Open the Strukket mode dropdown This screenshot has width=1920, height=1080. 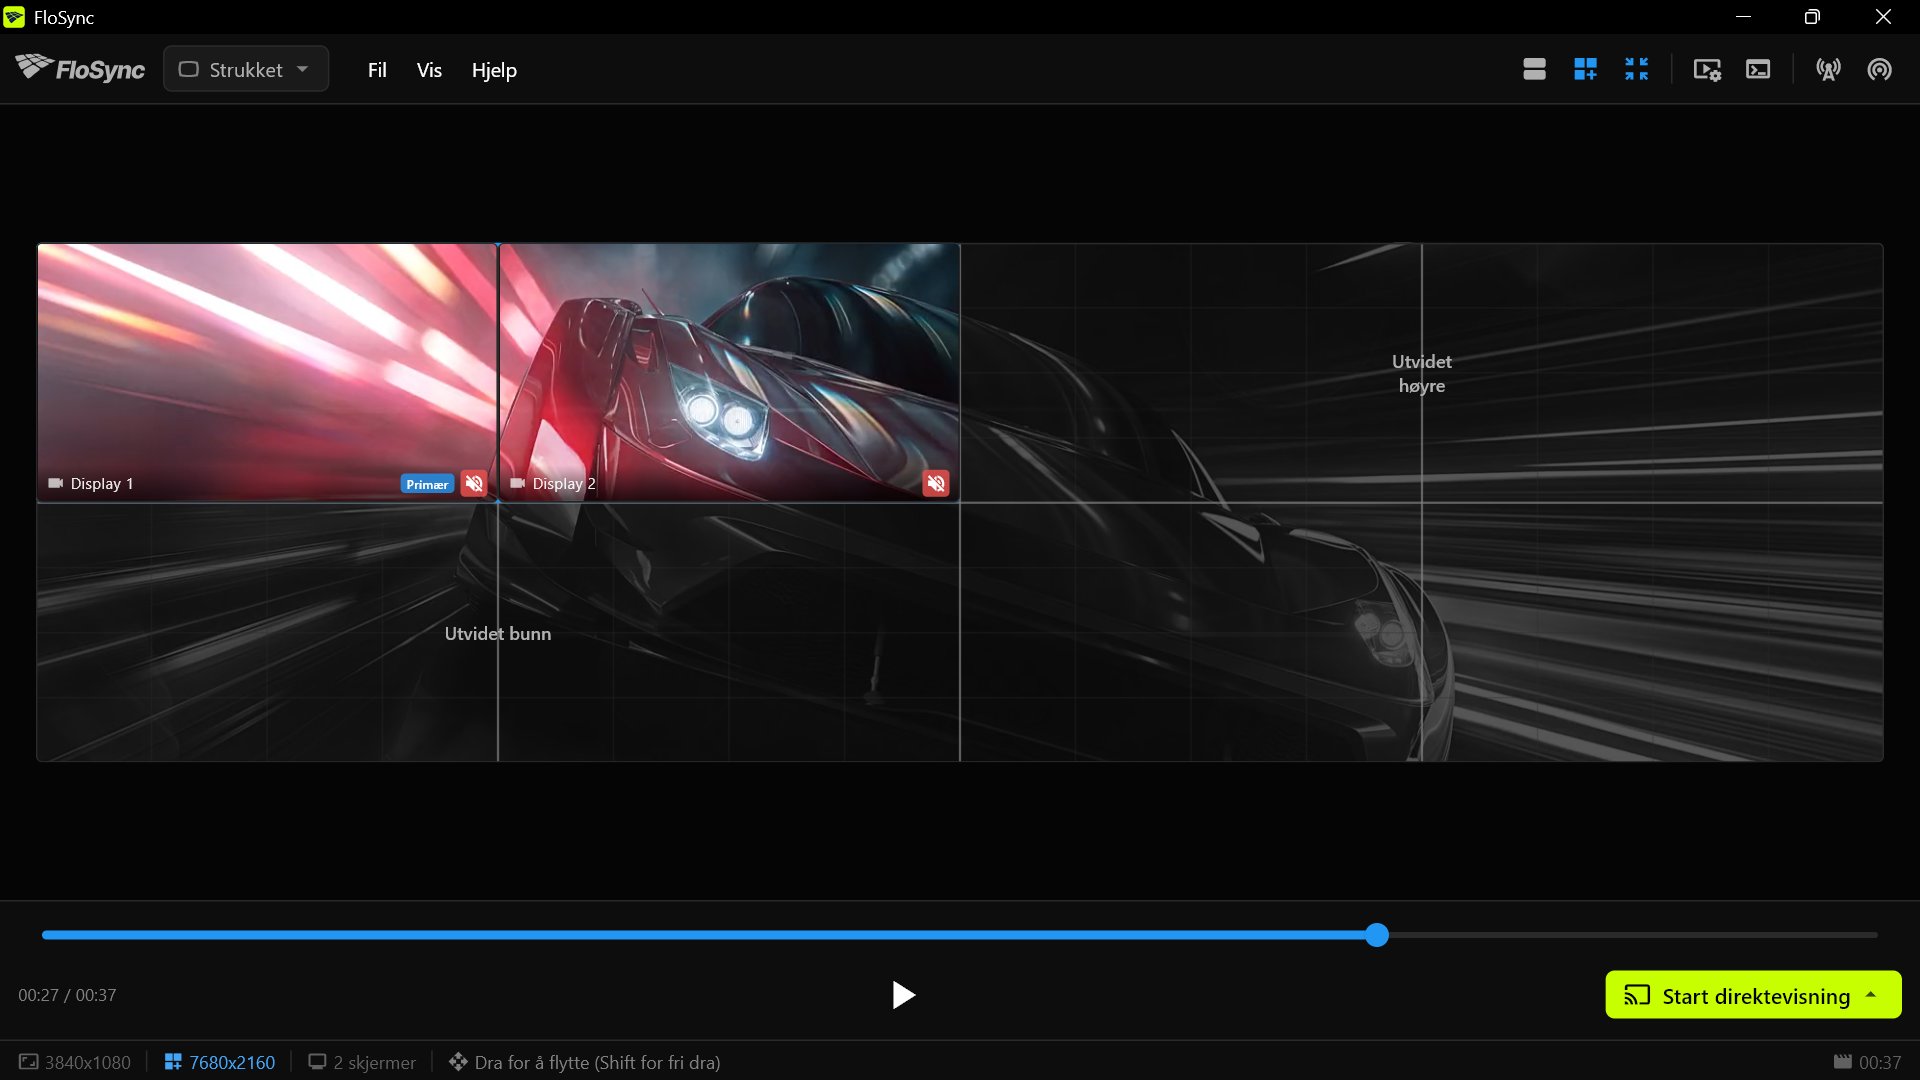point(246,69)
